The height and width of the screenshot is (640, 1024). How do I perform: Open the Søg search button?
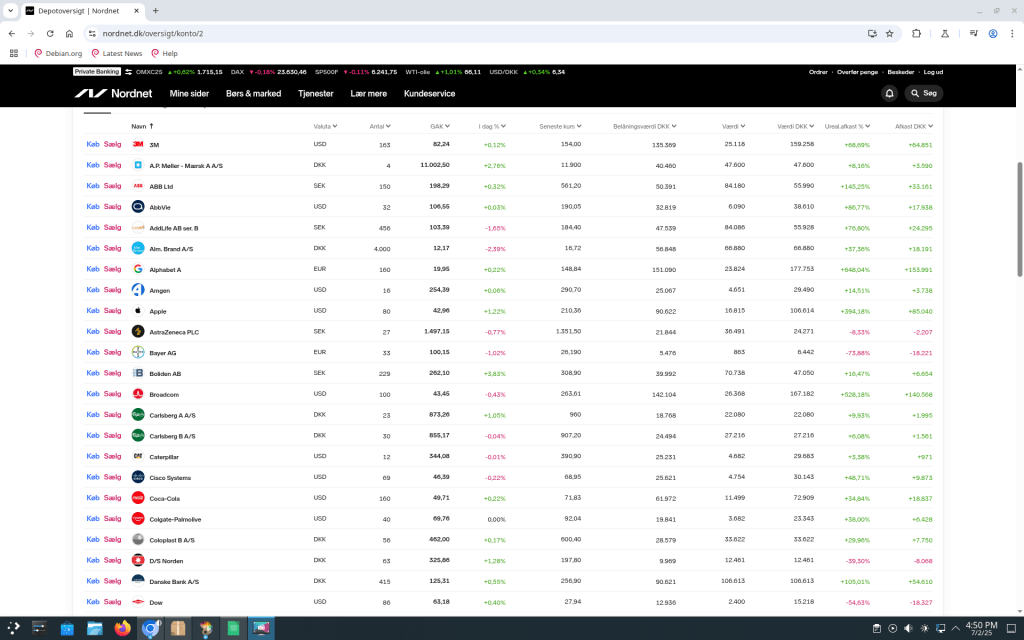click(924, 93)
